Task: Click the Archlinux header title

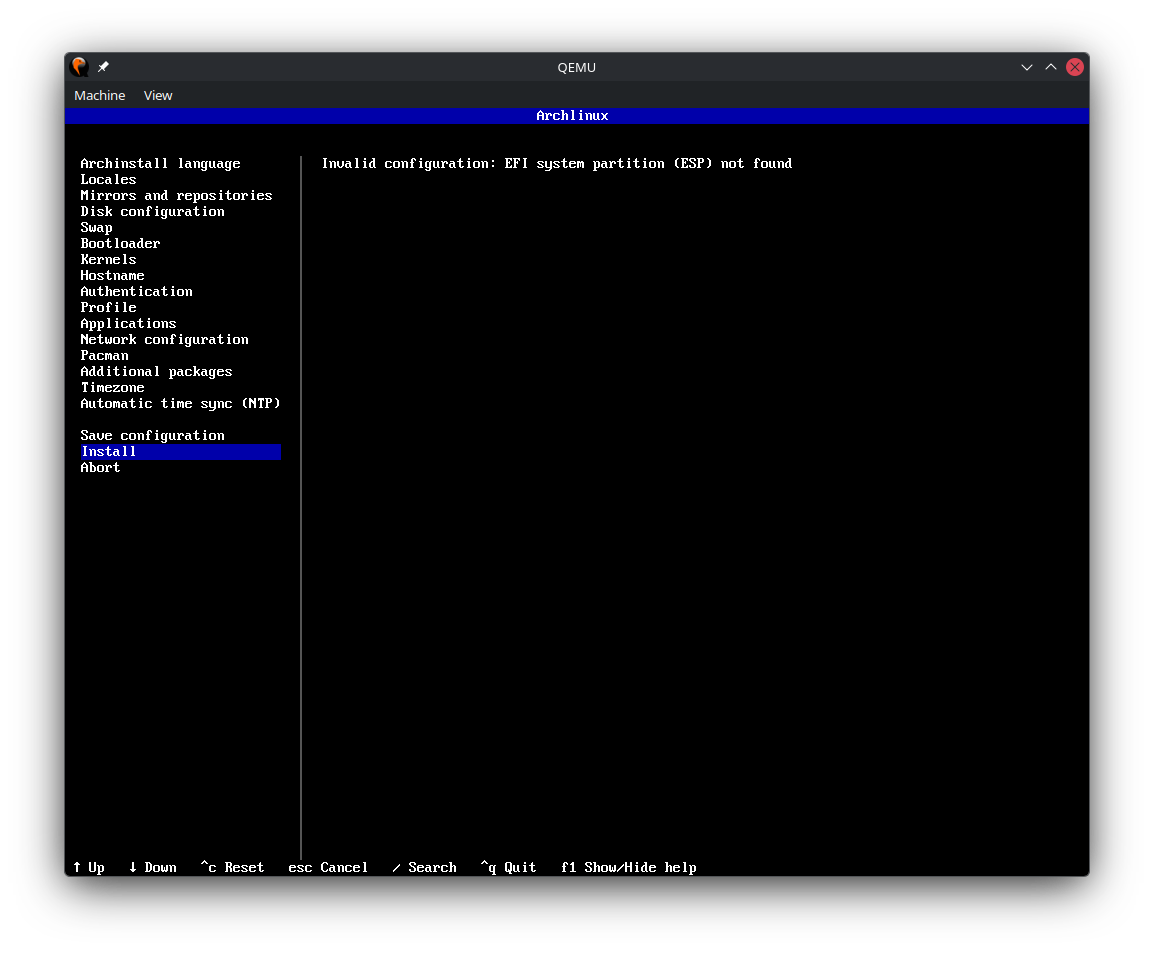Action: click(572, 116)
